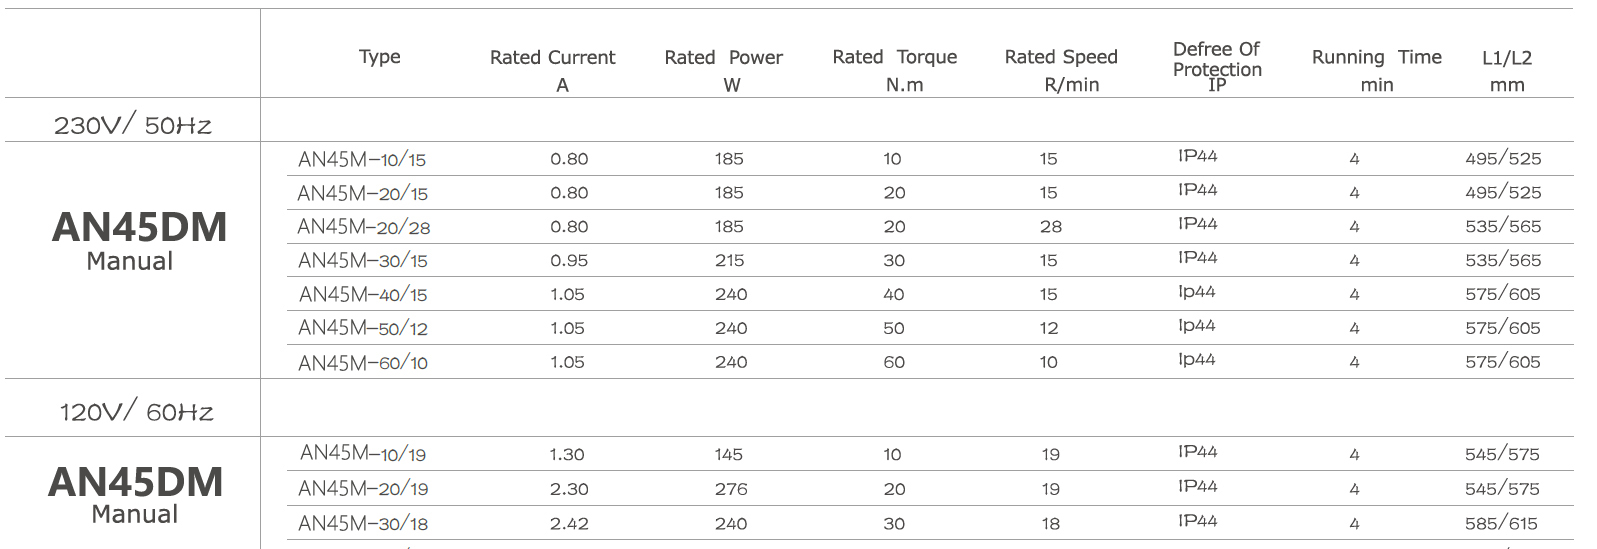Click the Rated Power column header
Viewport: 1597px width, 549px height.
724,70
